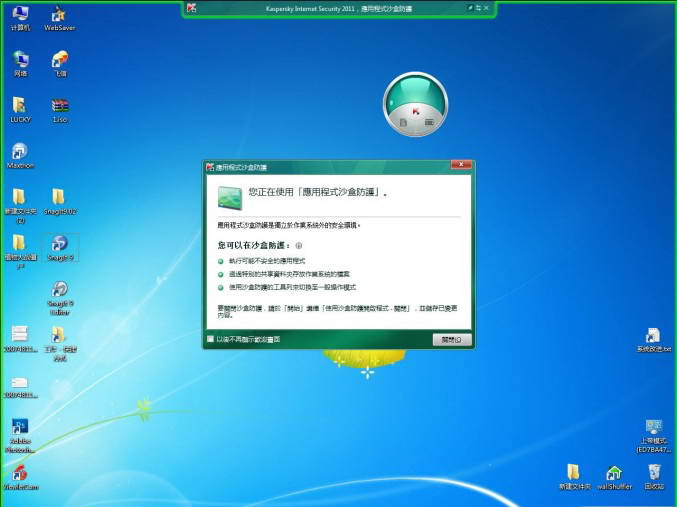677x507 pixels.
Task: Select the Adobe Photoshop shortcut icon
Action: pos(20,435)
